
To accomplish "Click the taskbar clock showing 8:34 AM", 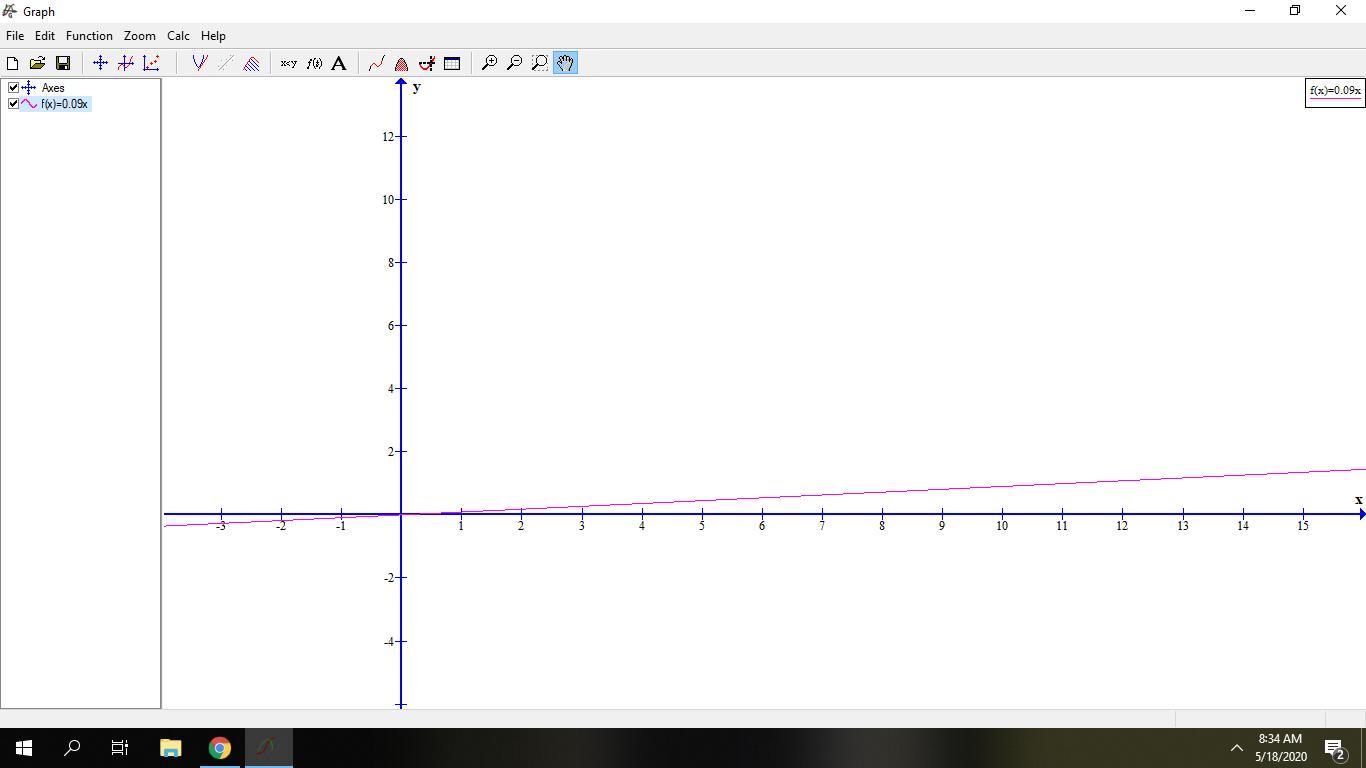I will pos(1280,748).
